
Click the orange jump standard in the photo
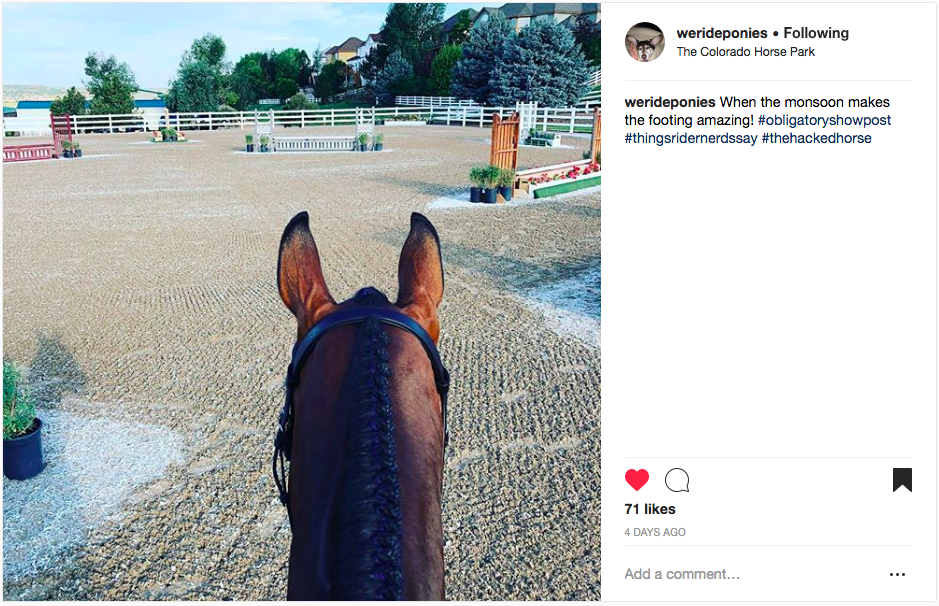[505, 142]
